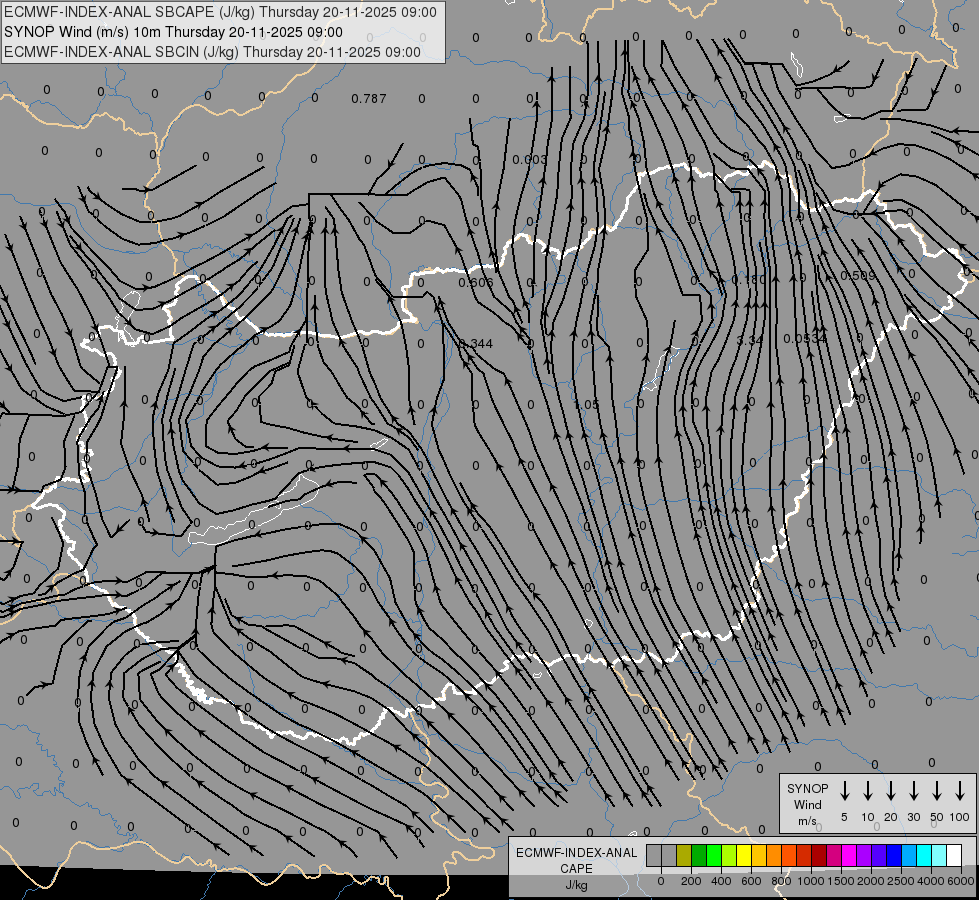The height and width of the screenshot is (900, 979).
Task: Click the 0.506 value on the map
Action: (x=476, y=282)
